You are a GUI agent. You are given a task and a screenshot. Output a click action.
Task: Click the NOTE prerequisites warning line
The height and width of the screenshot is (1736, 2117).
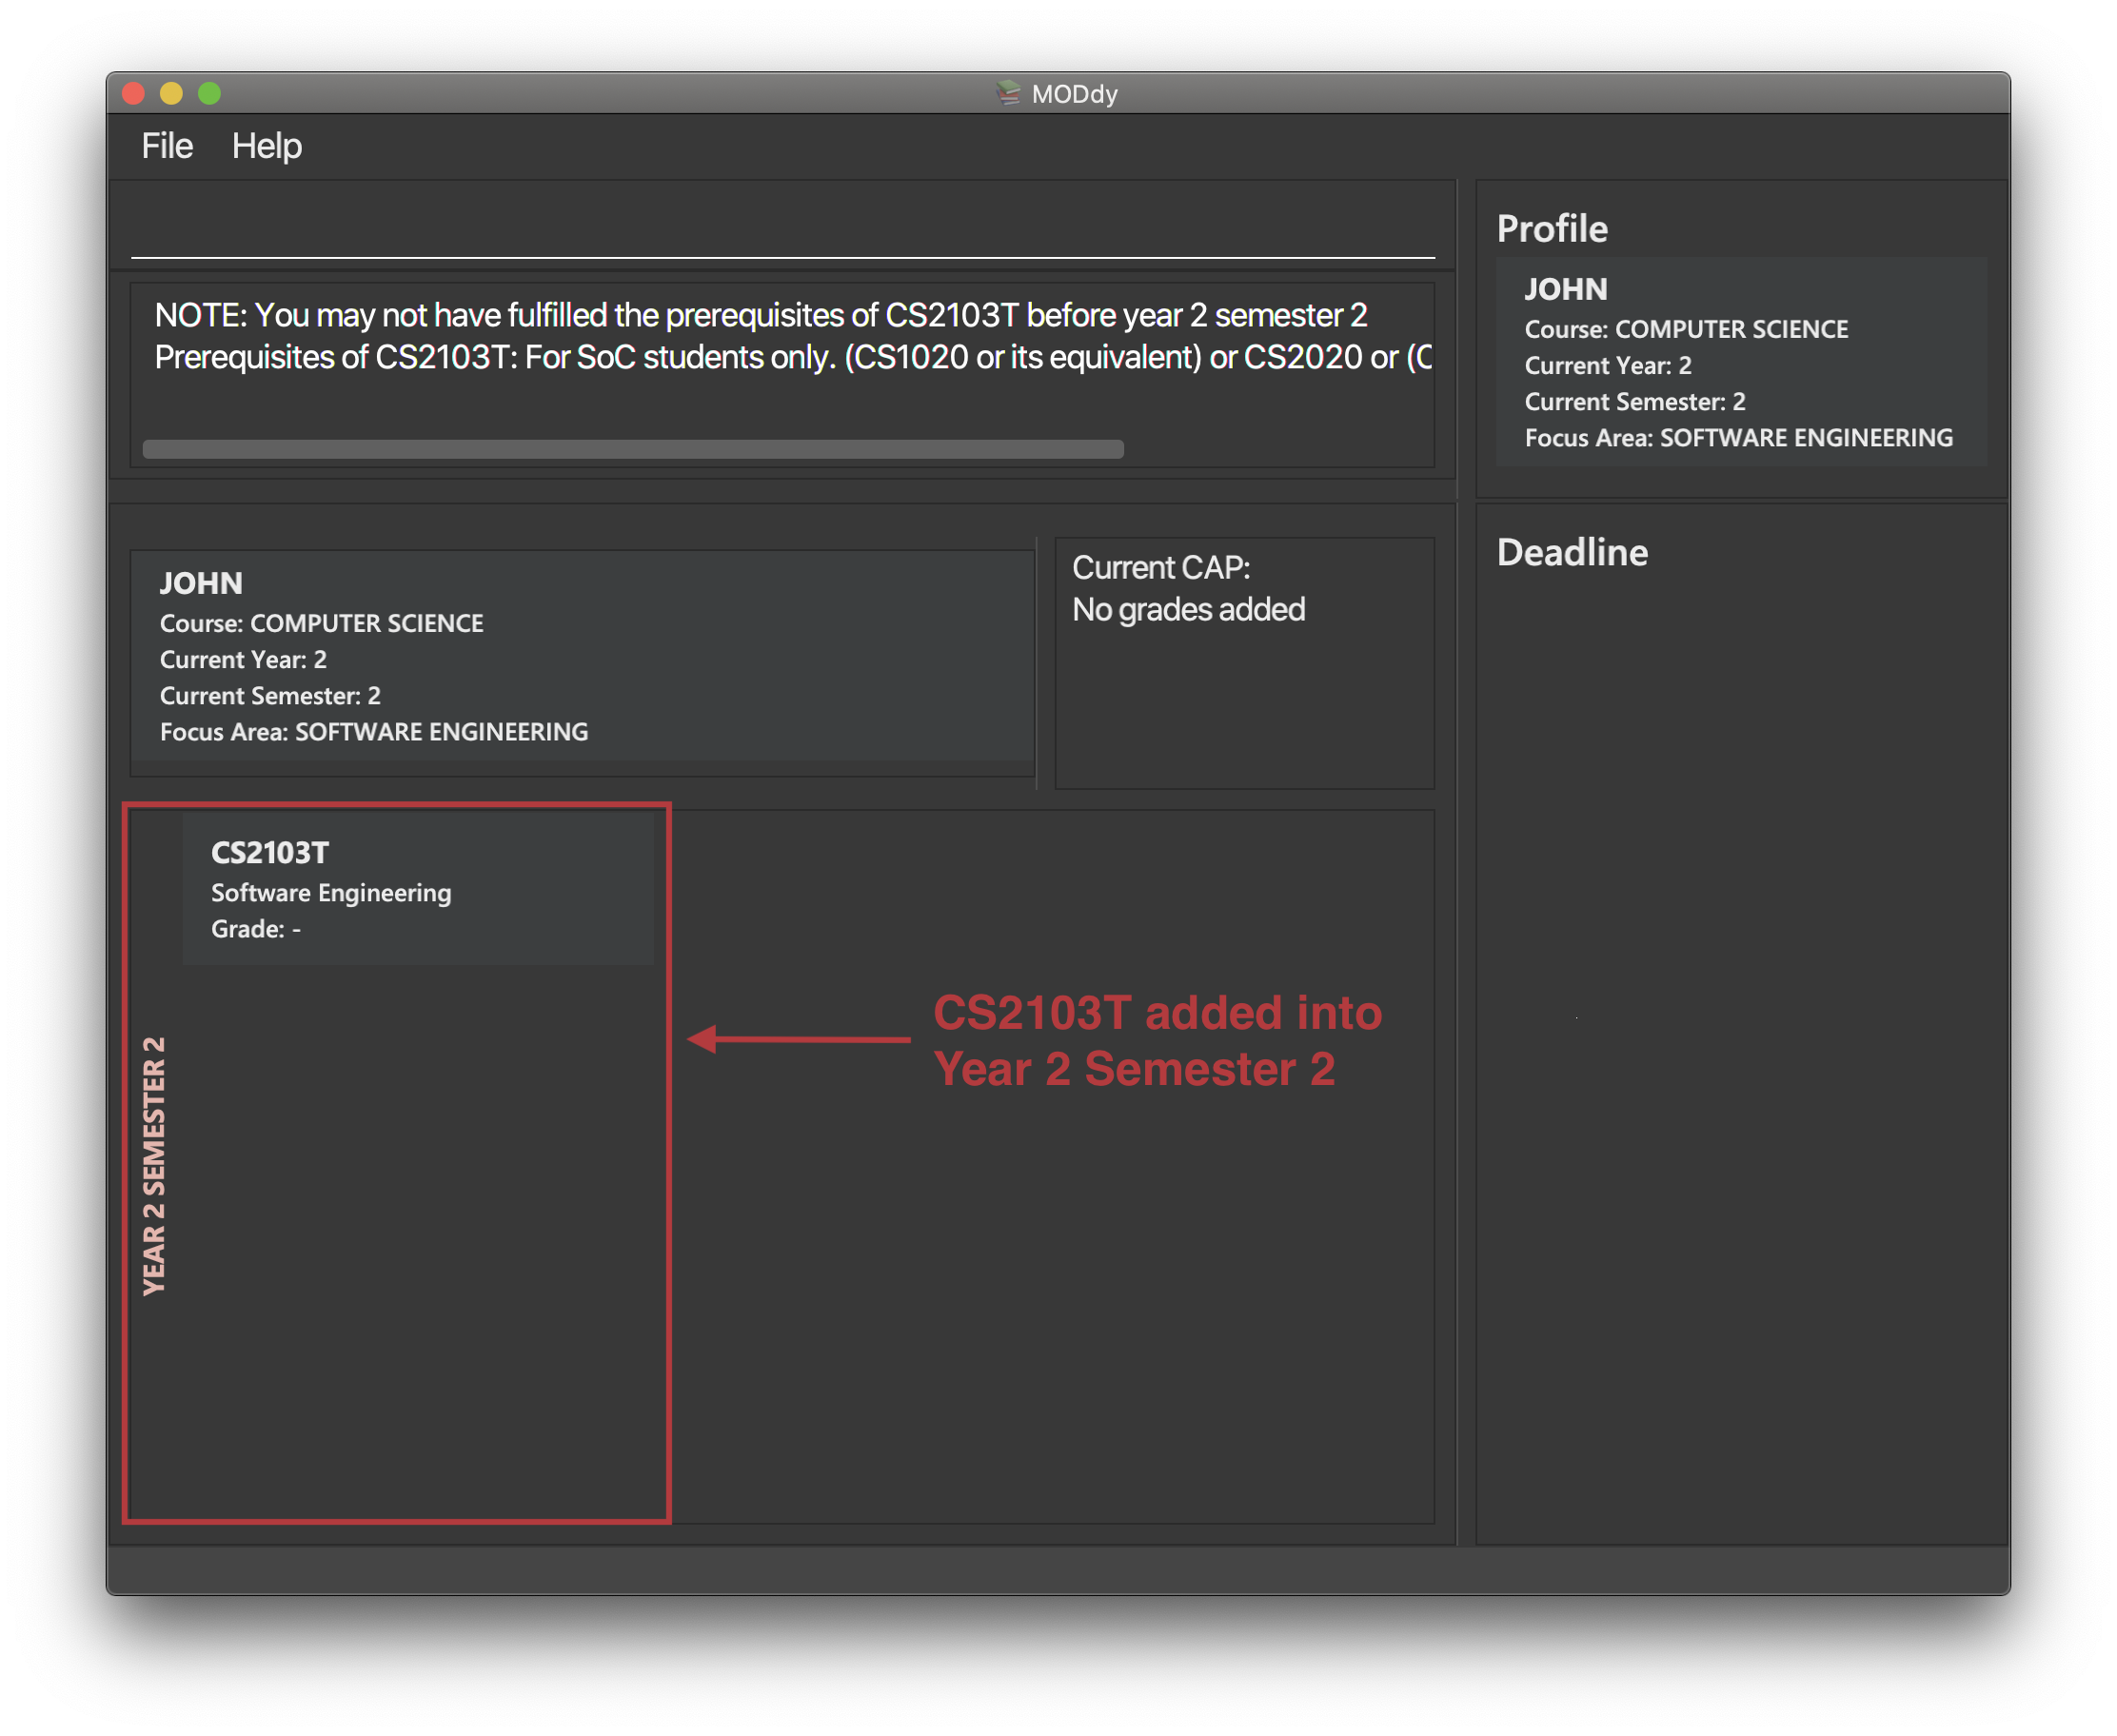click(x=761, y=316)
